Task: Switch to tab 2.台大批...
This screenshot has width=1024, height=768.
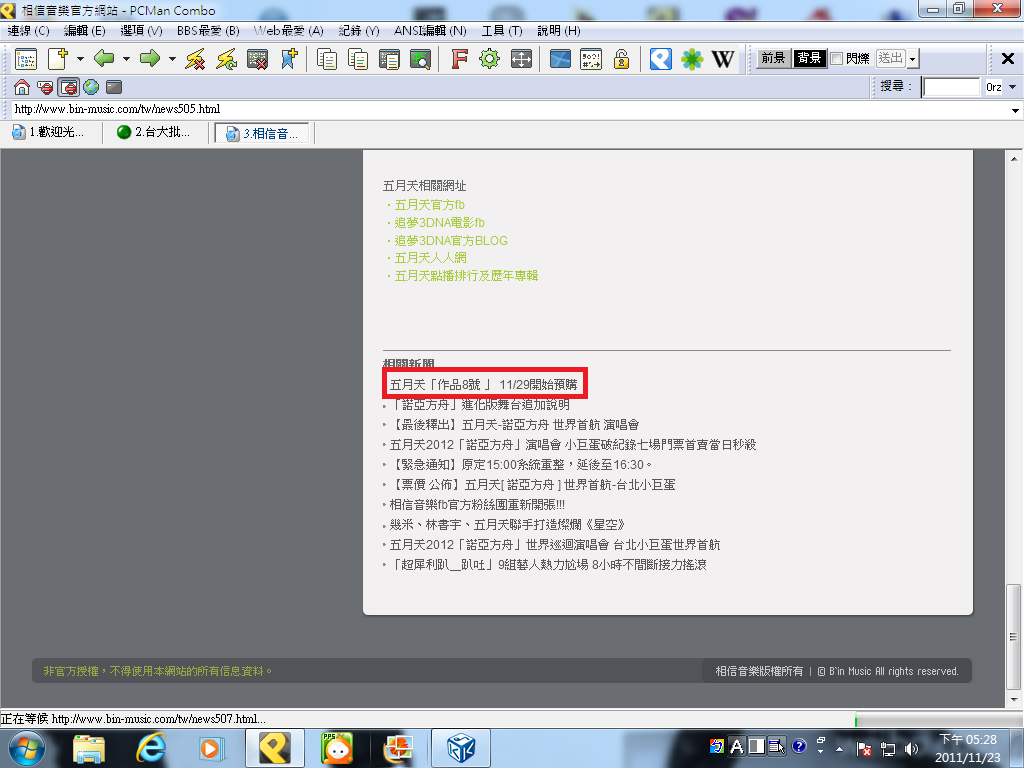Action: (154, 133)
